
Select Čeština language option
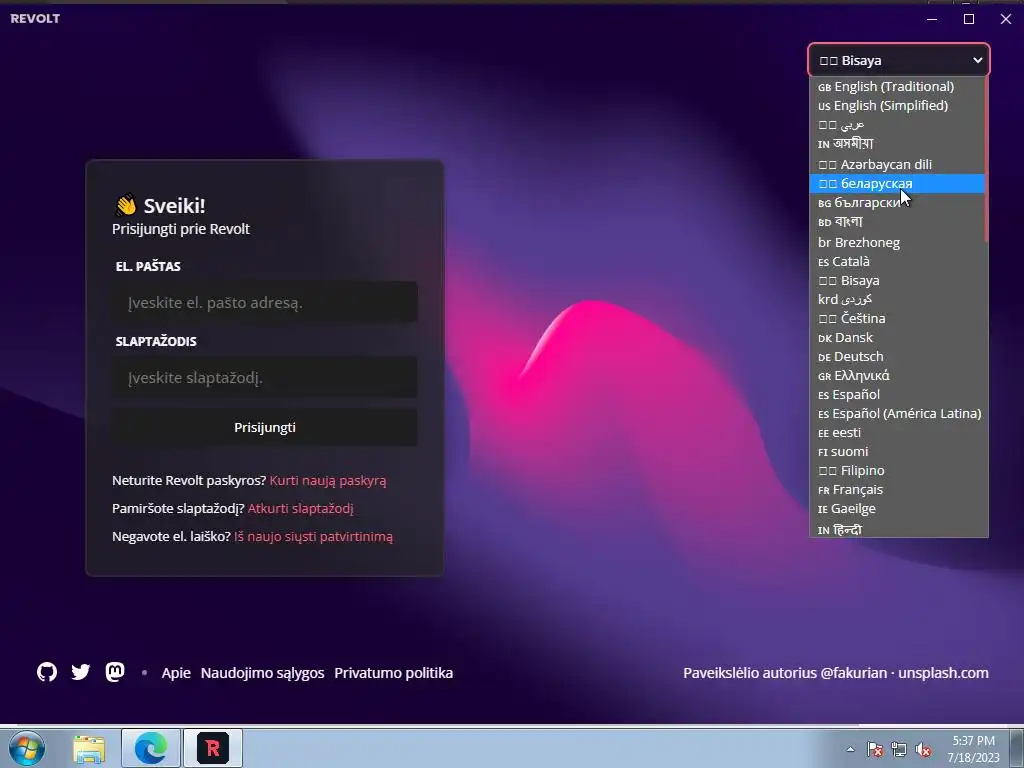click(x=897, y=318)
